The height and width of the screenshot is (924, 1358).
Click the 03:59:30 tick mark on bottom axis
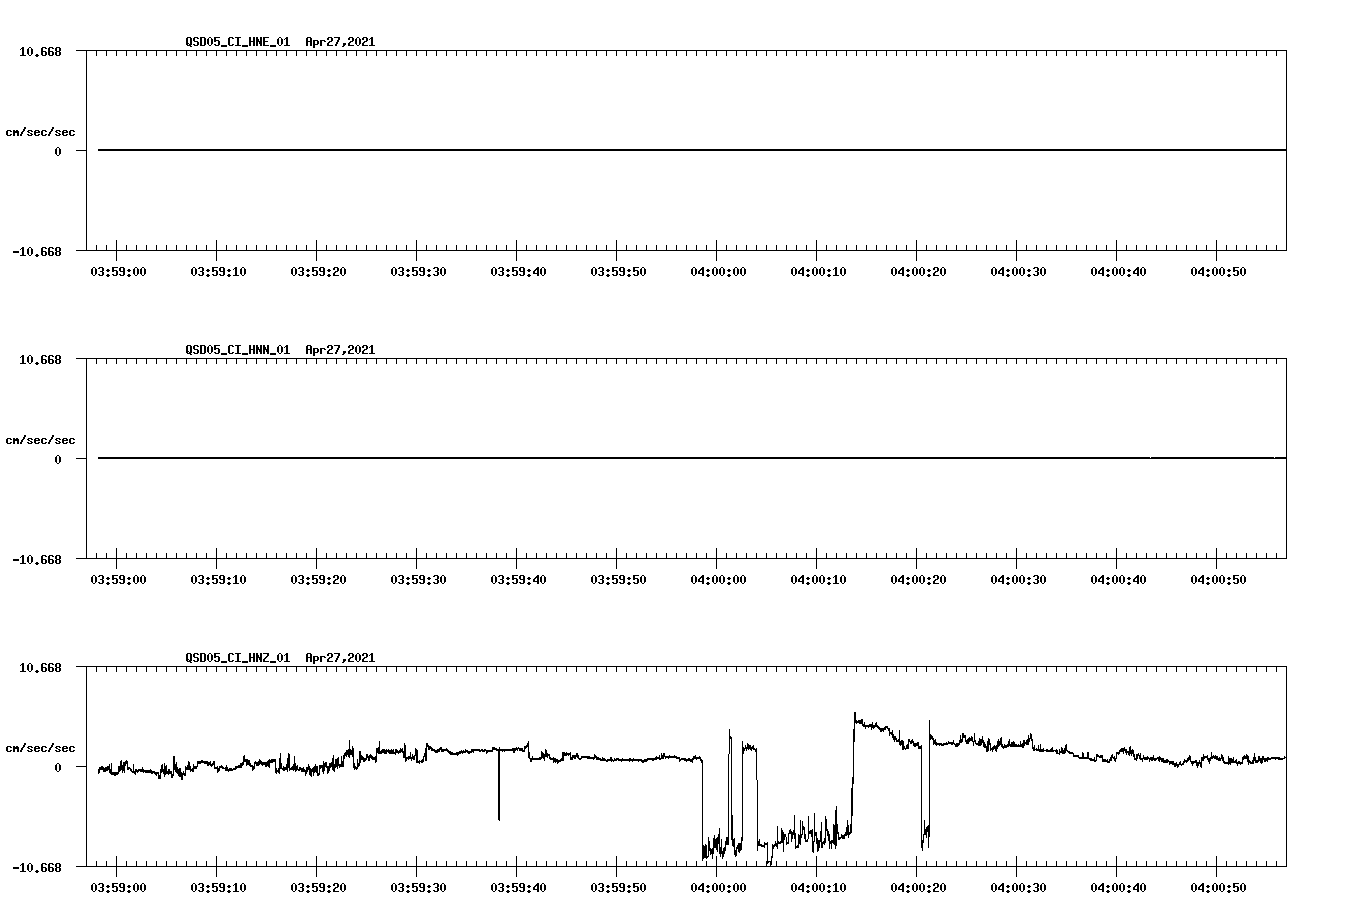[416, 870]
